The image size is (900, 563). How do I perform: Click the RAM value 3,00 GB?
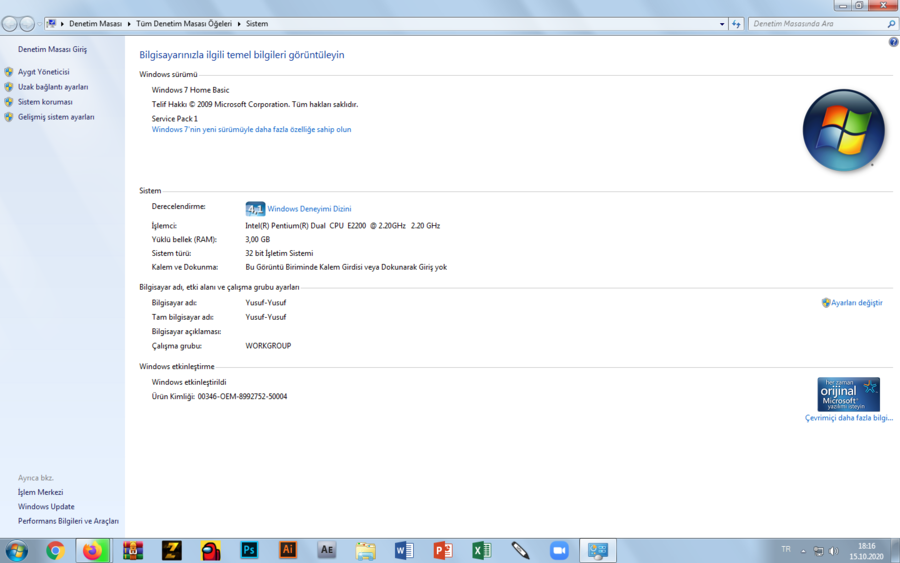coord(257,239)
